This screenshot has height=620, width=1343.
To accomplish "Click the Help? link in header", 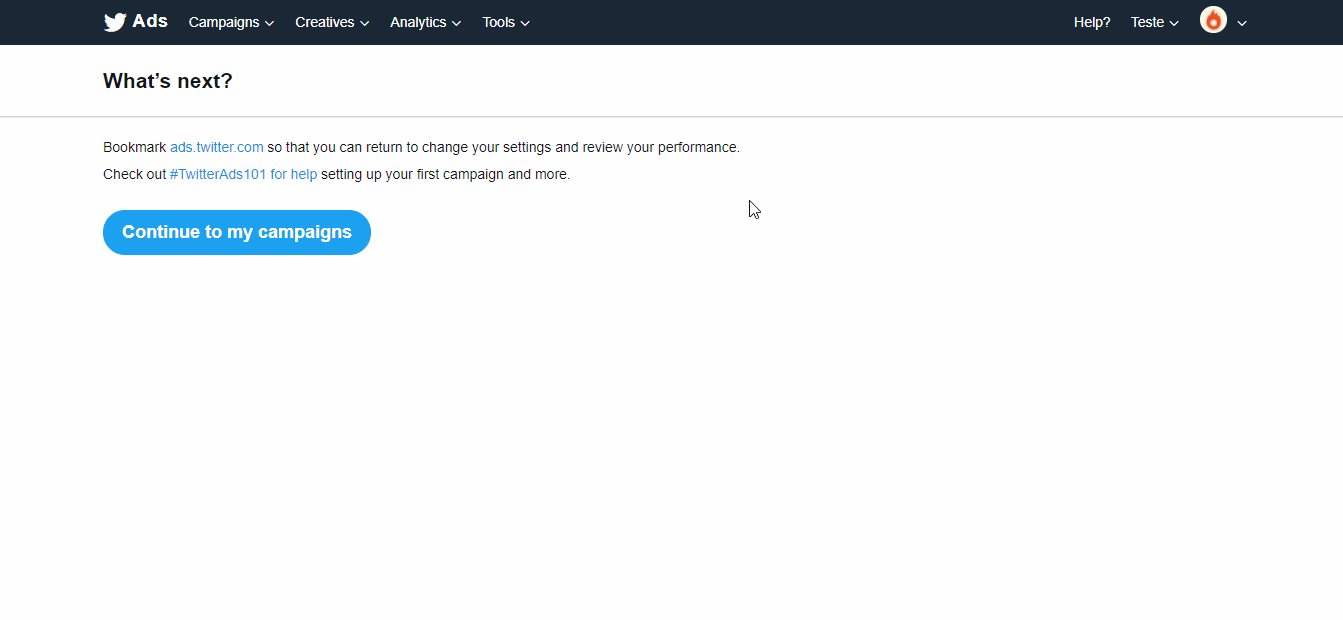I will pyautogui.click(x=1092, y=22).
